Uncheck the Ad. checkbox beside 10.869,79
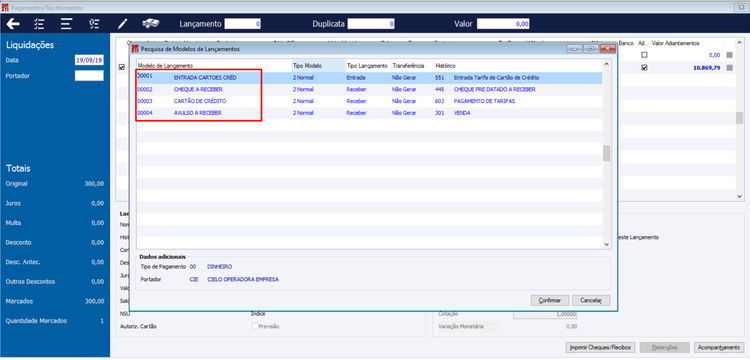The height and width of the screenshot is (360, 750). (644, 68)
